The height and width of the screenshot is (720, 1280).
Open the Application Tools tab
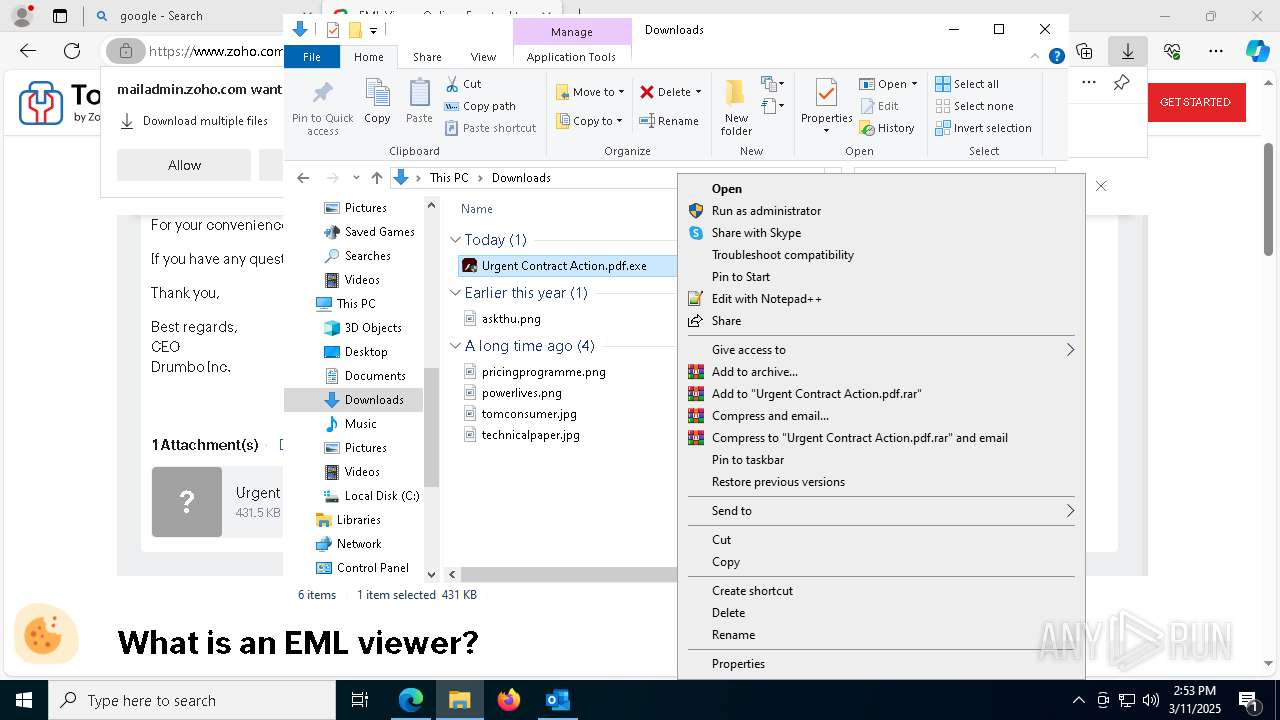(571, 57)
